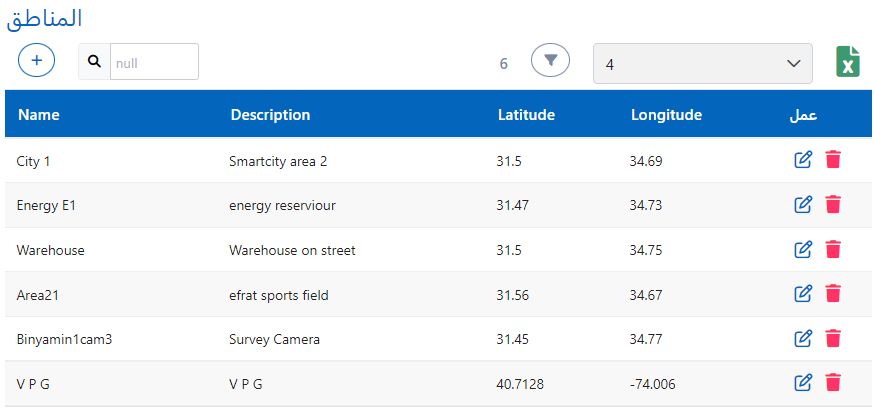Delete the Energy E1 entry

click(x=833, y=205)
